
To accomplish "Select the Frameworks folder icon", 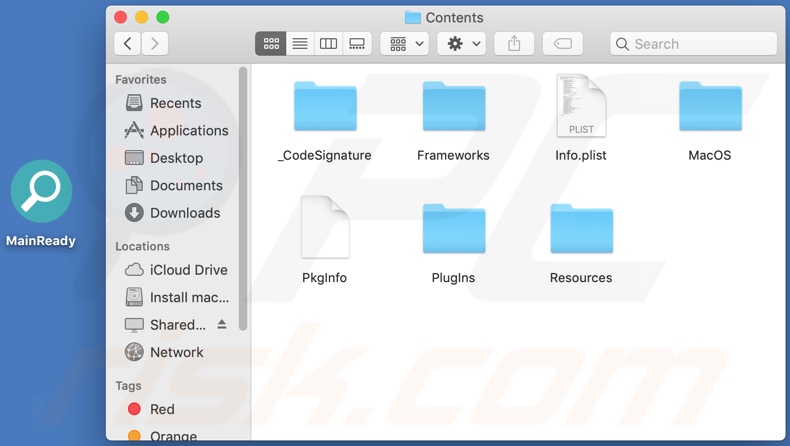I will point(454,106).
